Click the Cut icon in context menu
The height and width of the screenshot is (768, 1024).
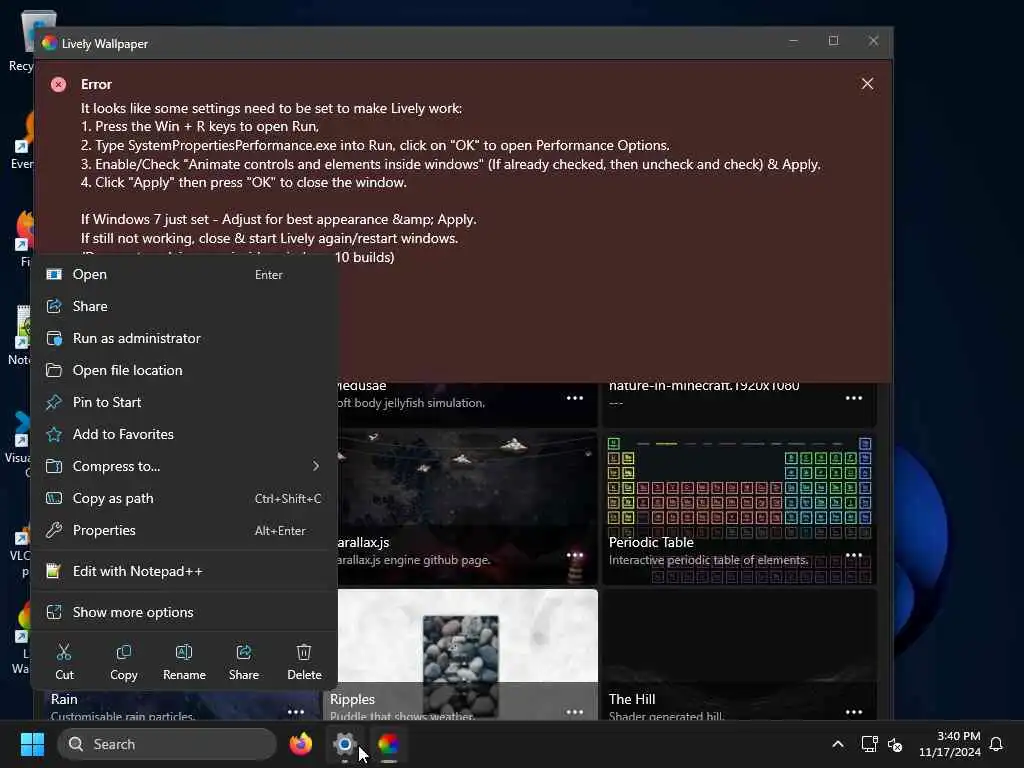[64, 652]
